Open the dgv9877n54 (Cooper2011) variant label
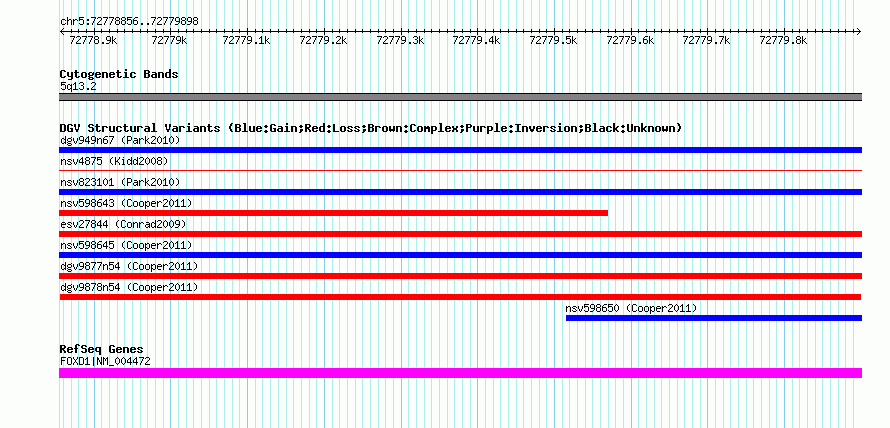The image size is (890, 428). pos(129,266)
